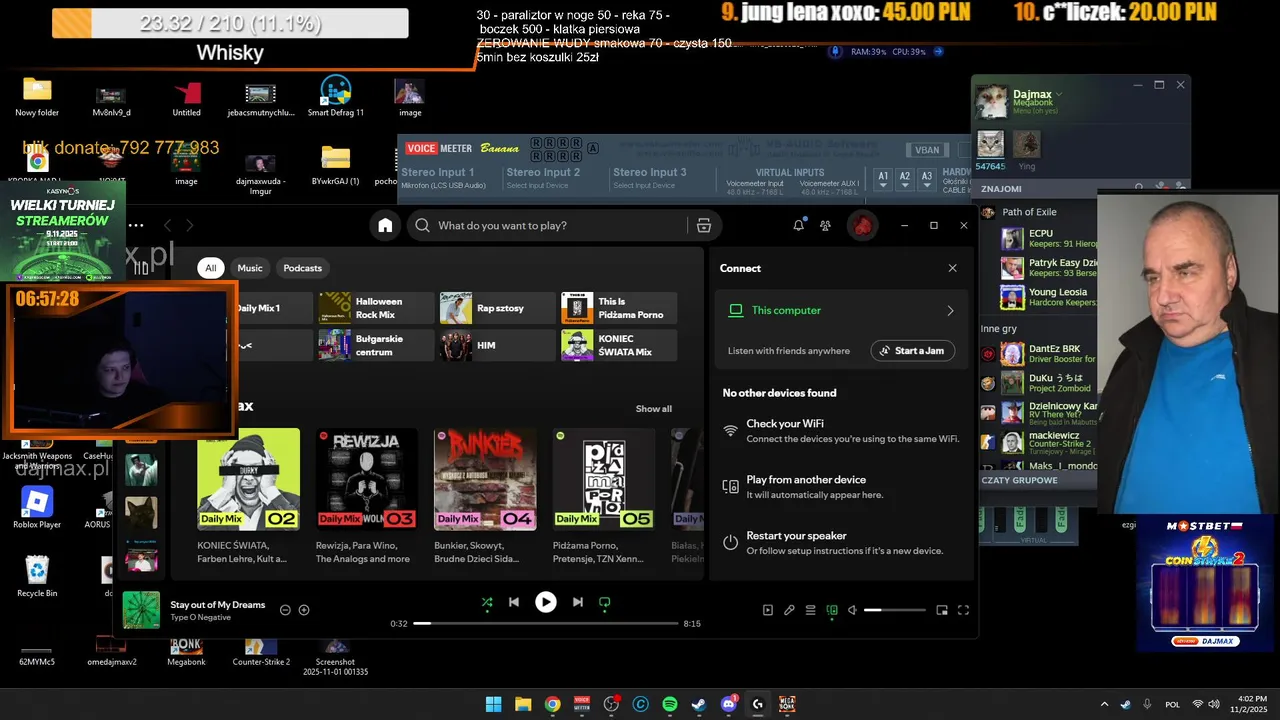Expand CZATY GRUPOWE section
Screen dimensions: 1280x720
pyautogui.click(x=1019, y=480)
